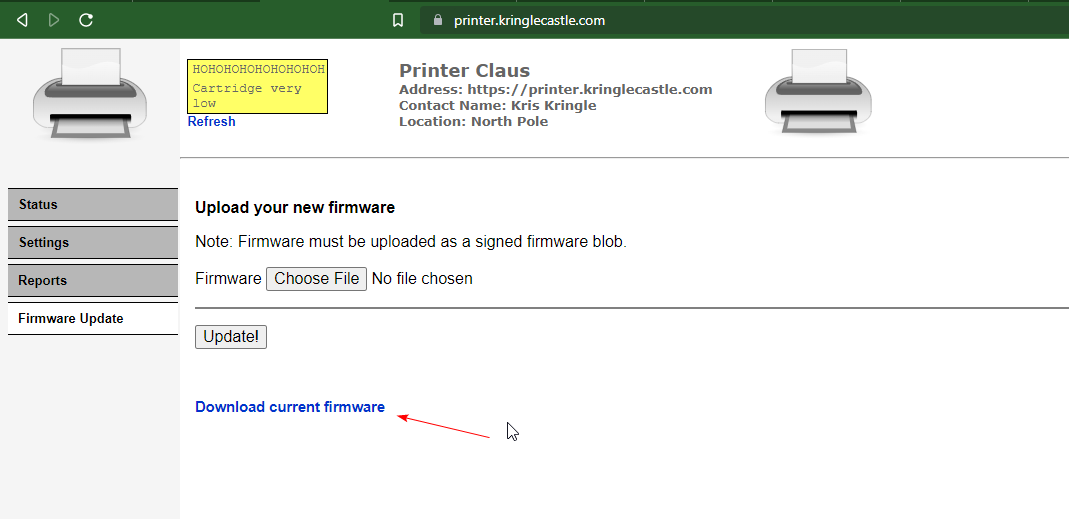1069x519 pixels.
Task: Click the "No file chosen" label
Action: point(422,279)
